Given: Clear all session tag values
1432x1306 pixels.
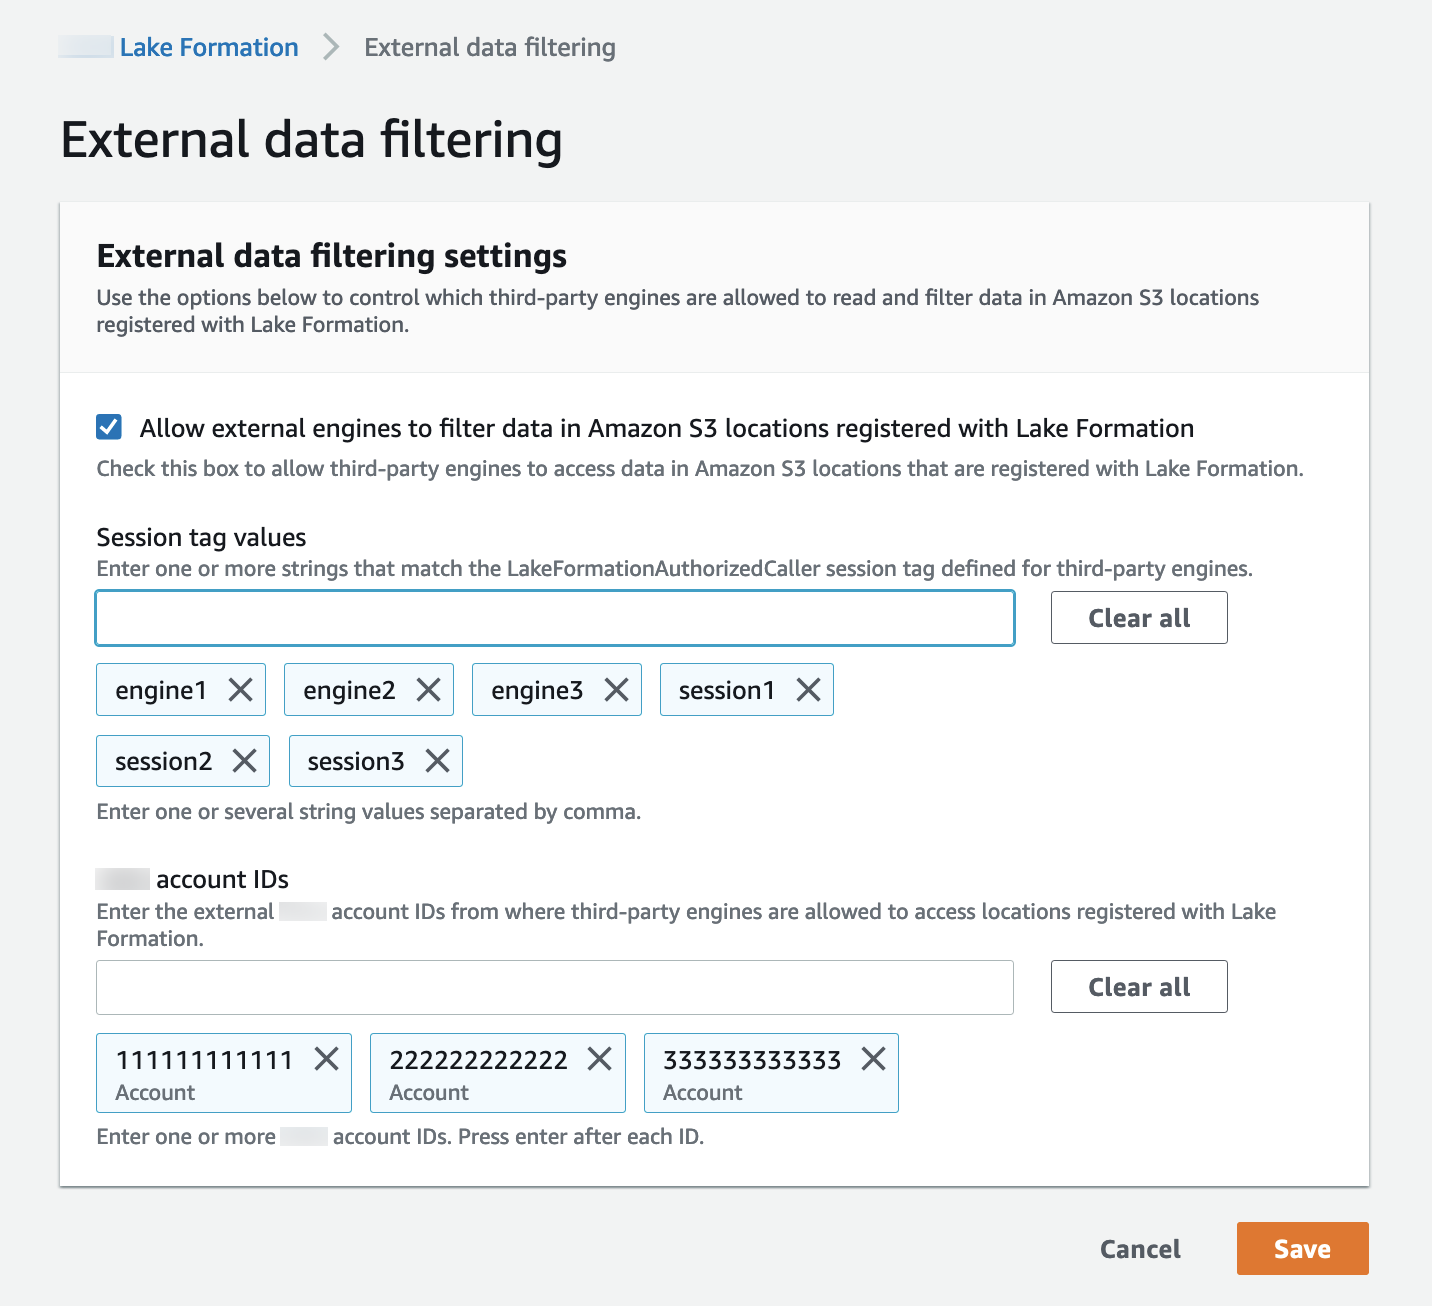Looking at the screenshot, I should pos(1138,618).
